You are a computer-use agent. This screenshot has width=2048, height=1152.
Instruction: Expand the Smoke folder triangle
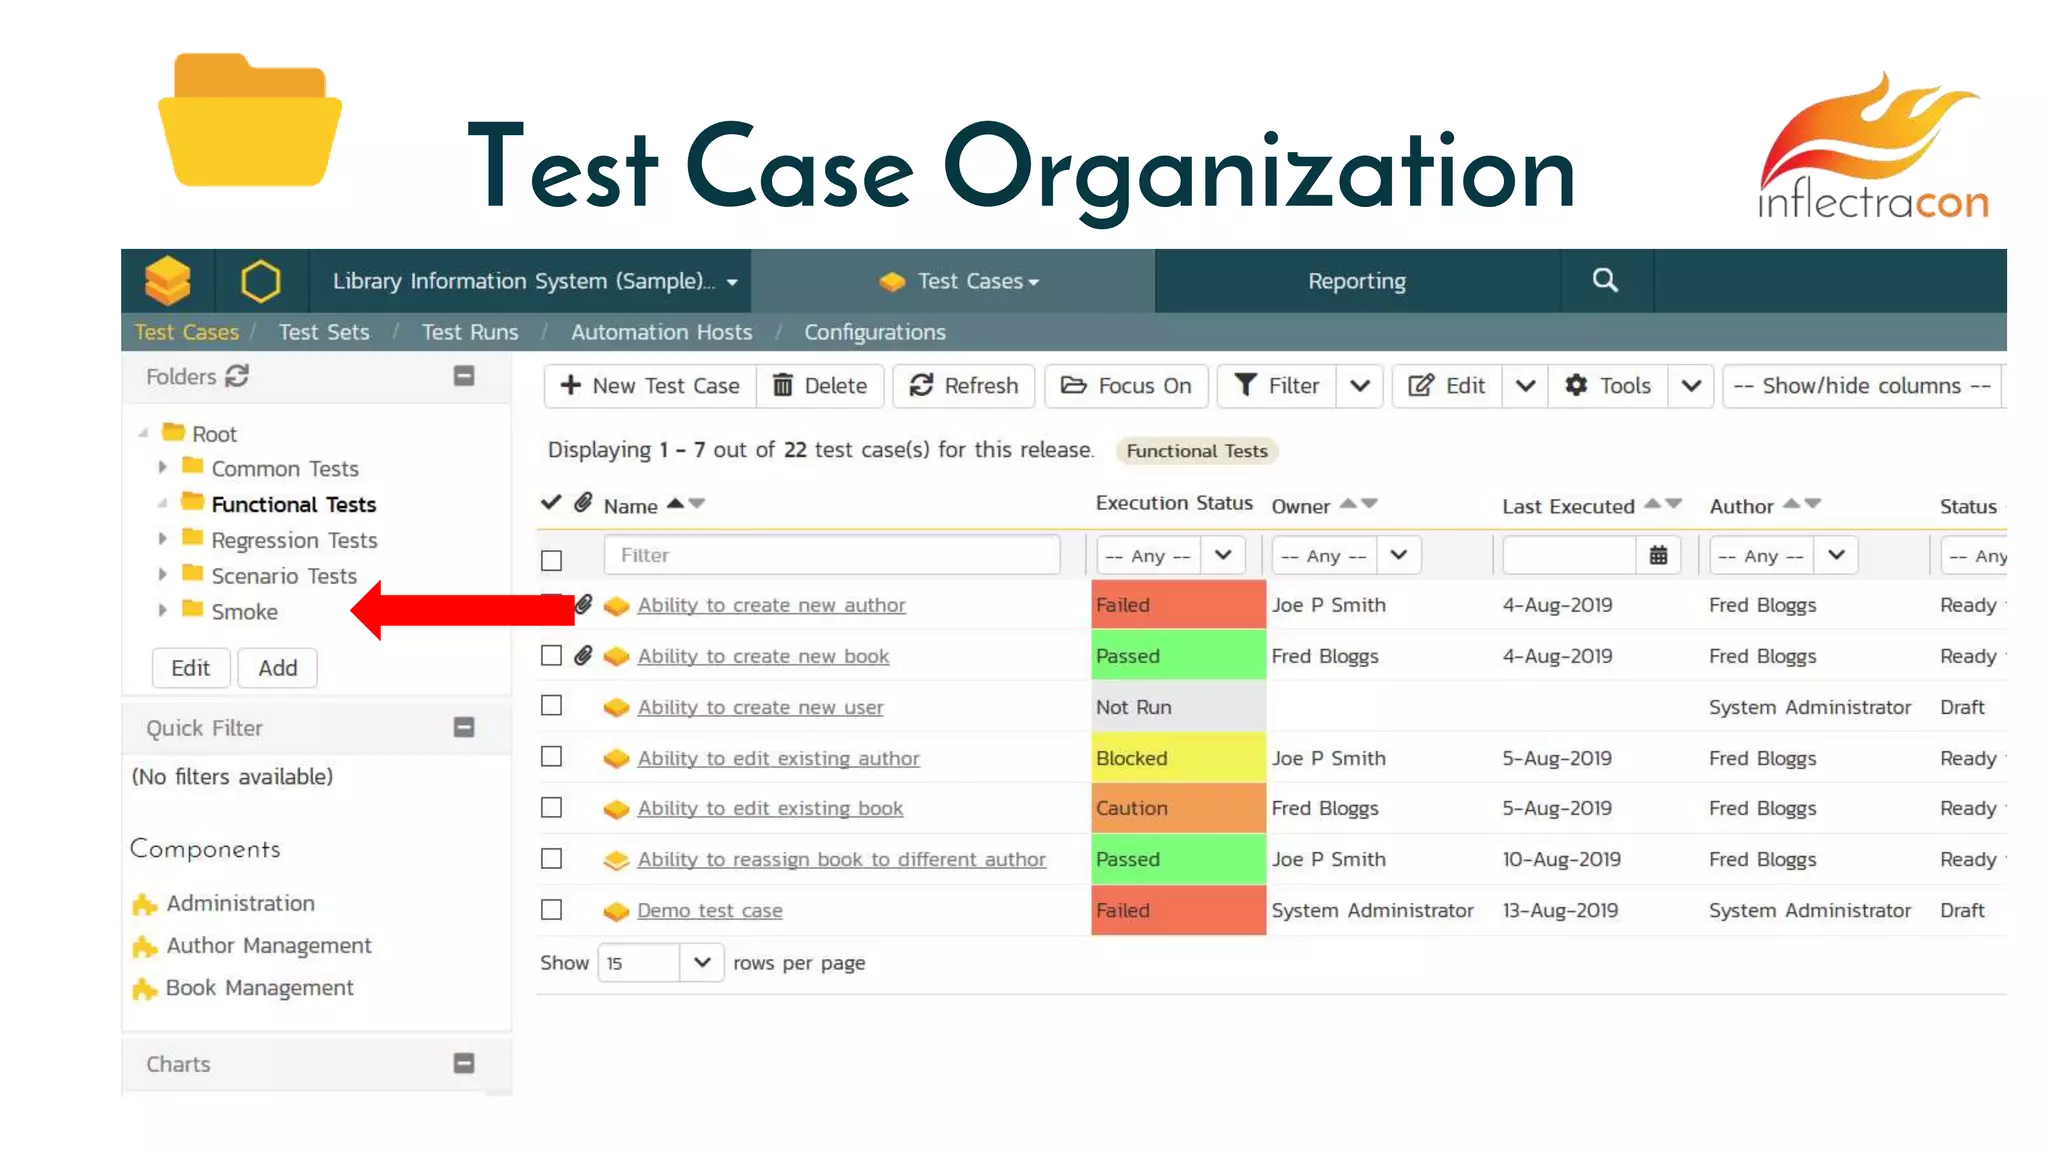click(162, 610)
